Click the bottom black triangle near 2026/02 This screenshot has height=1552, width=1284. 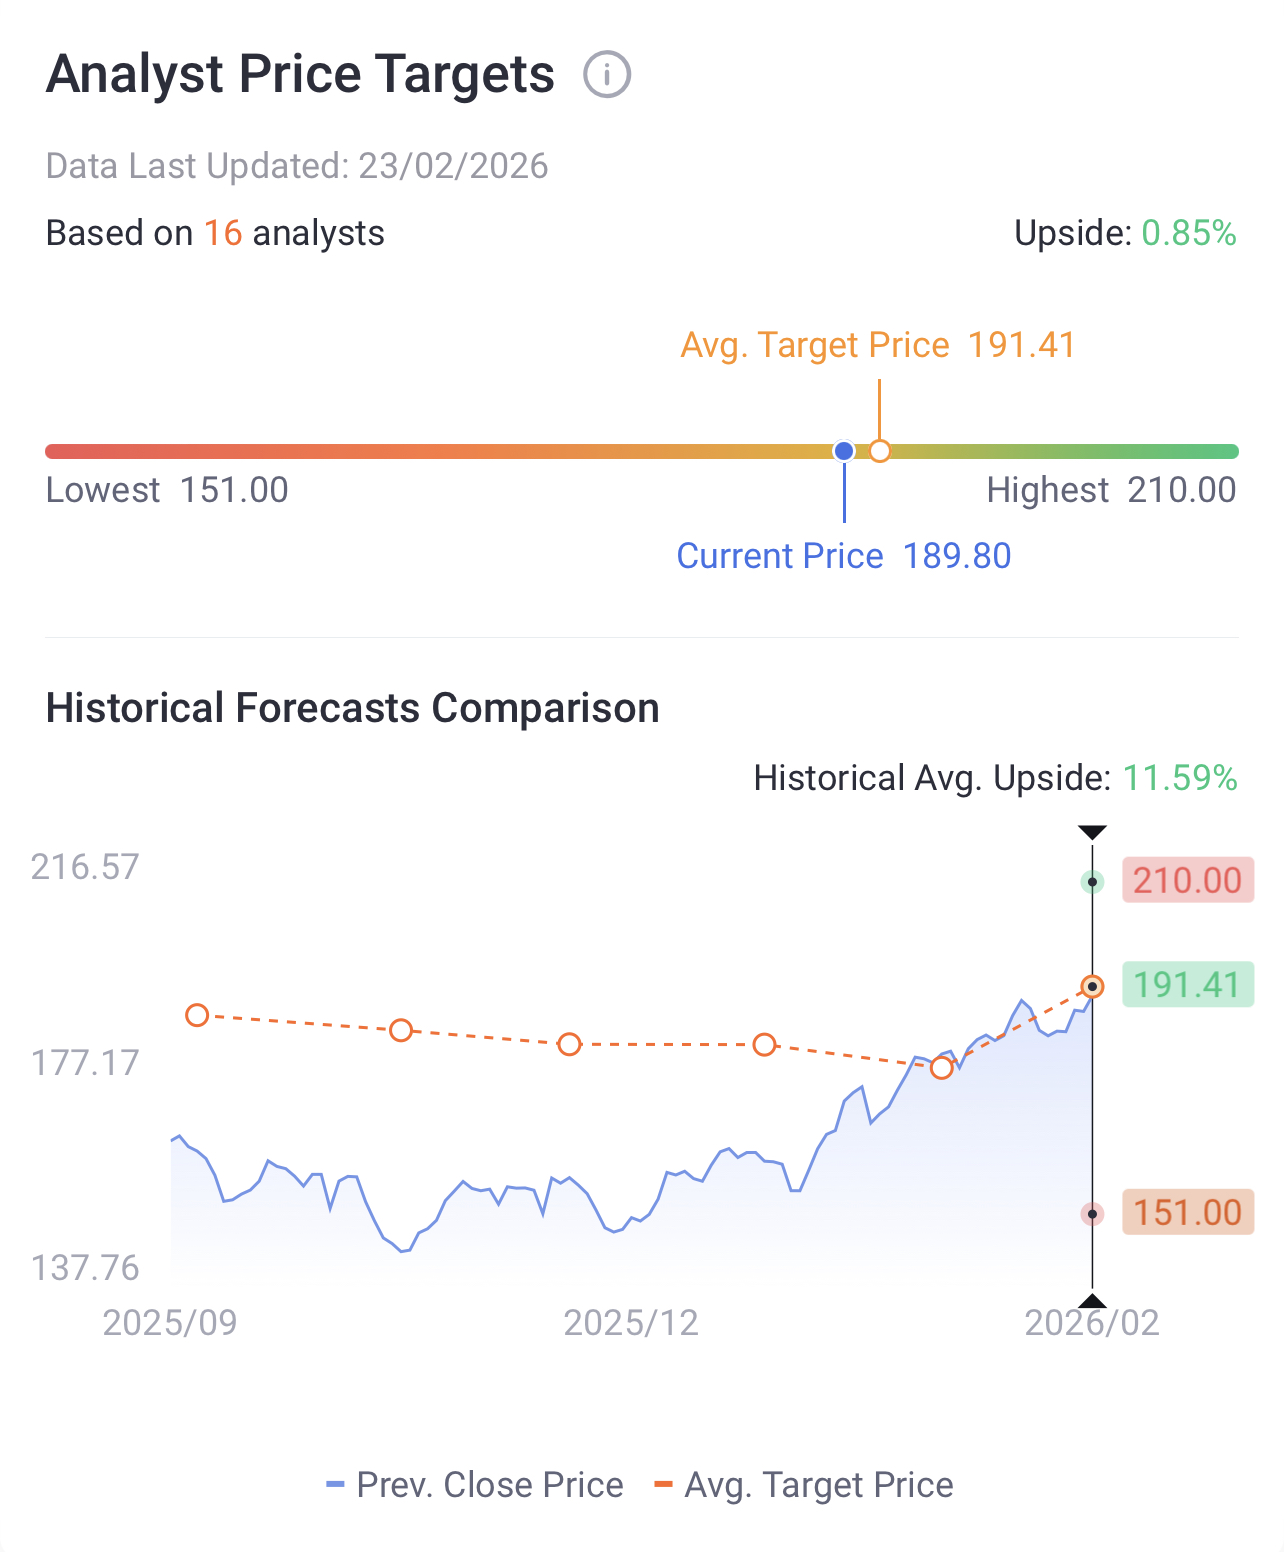1092,1300
